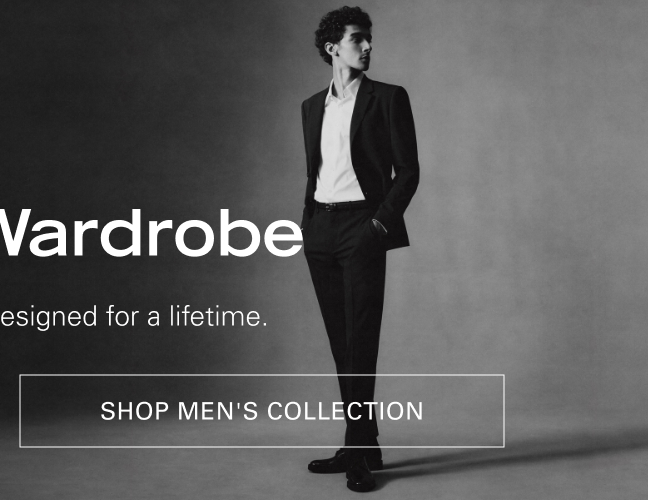Viewport: 648px width, 500px height.
Task: Click the letter W in Wardrobe
Action: (x=12, y=233)
